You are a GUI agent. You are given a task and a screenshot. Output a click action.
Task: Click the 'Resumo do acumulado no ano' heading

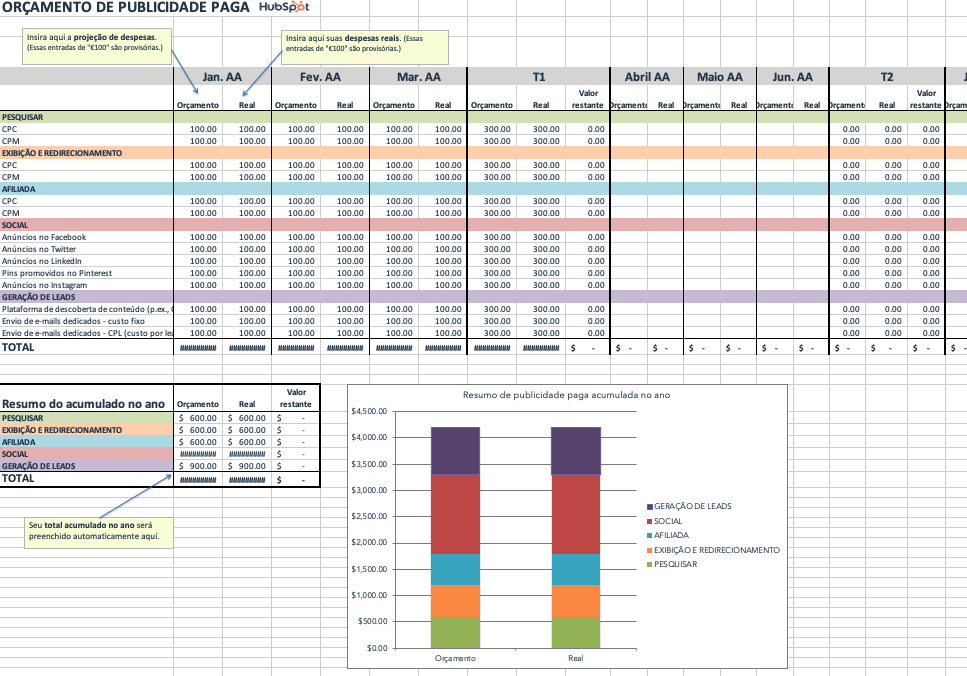click(83, 403)
